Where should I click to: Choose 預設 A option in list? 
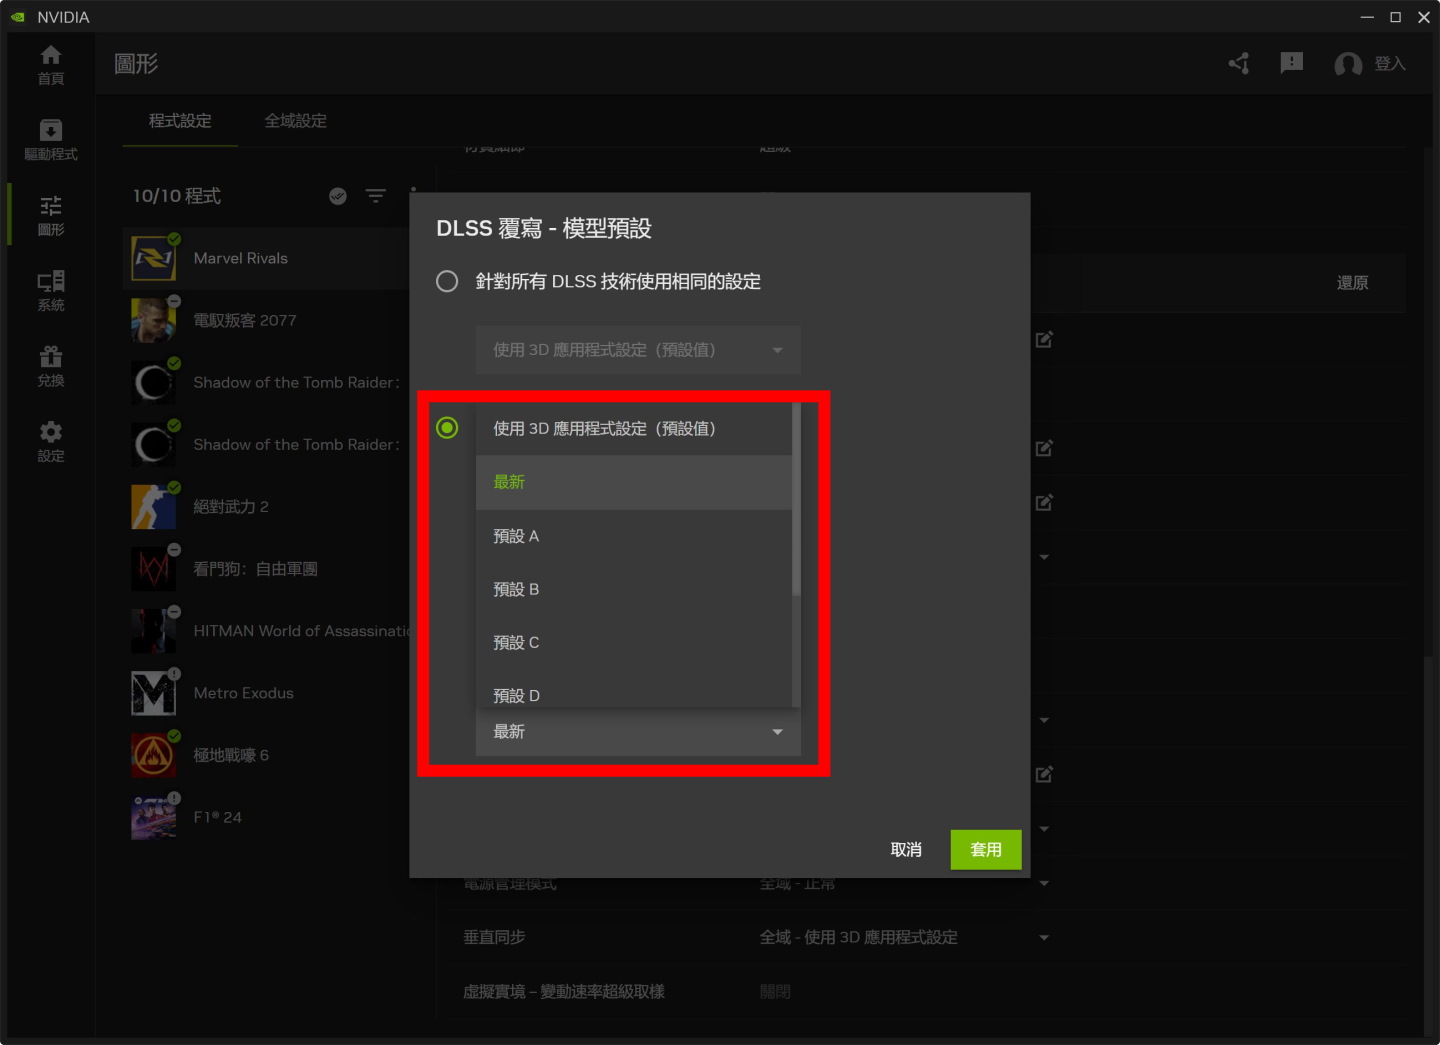pos(634,536)
